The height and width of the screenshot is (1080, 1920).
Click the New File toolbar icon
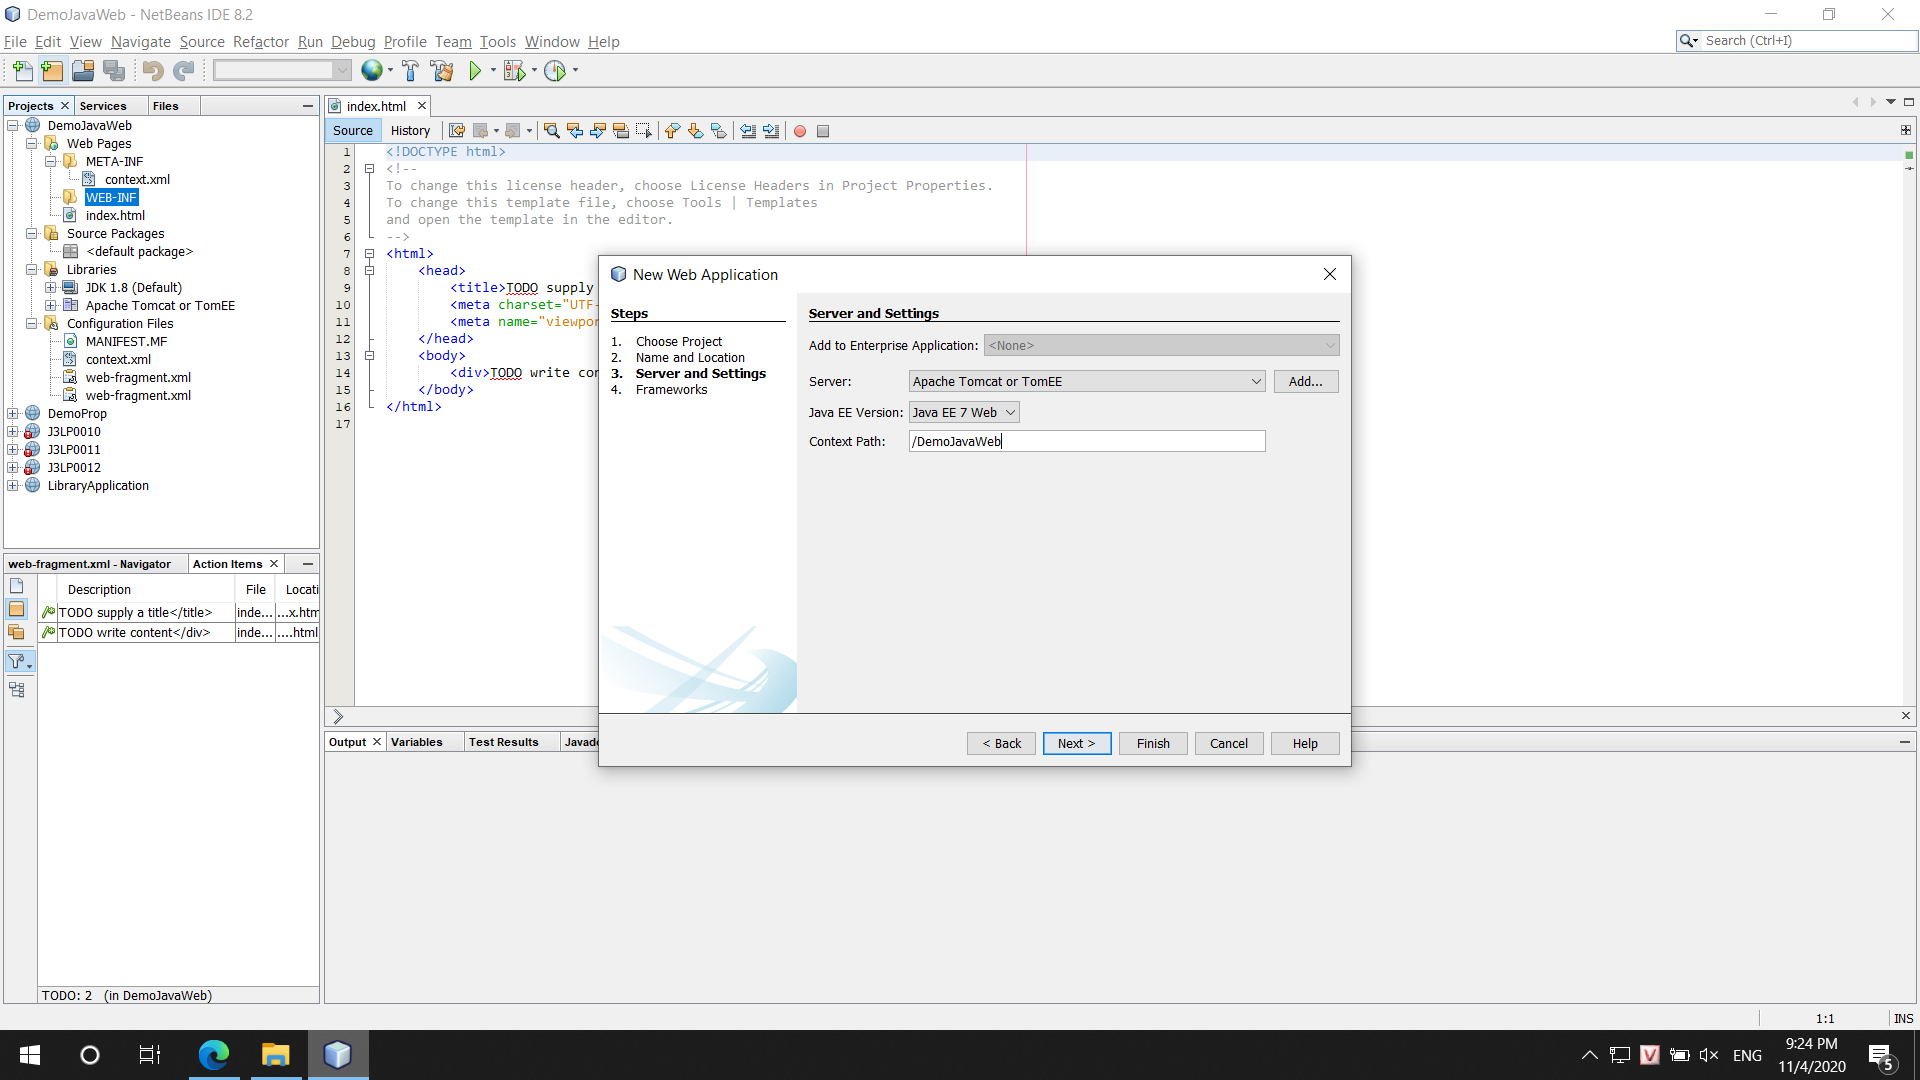[x=22, y=71]
